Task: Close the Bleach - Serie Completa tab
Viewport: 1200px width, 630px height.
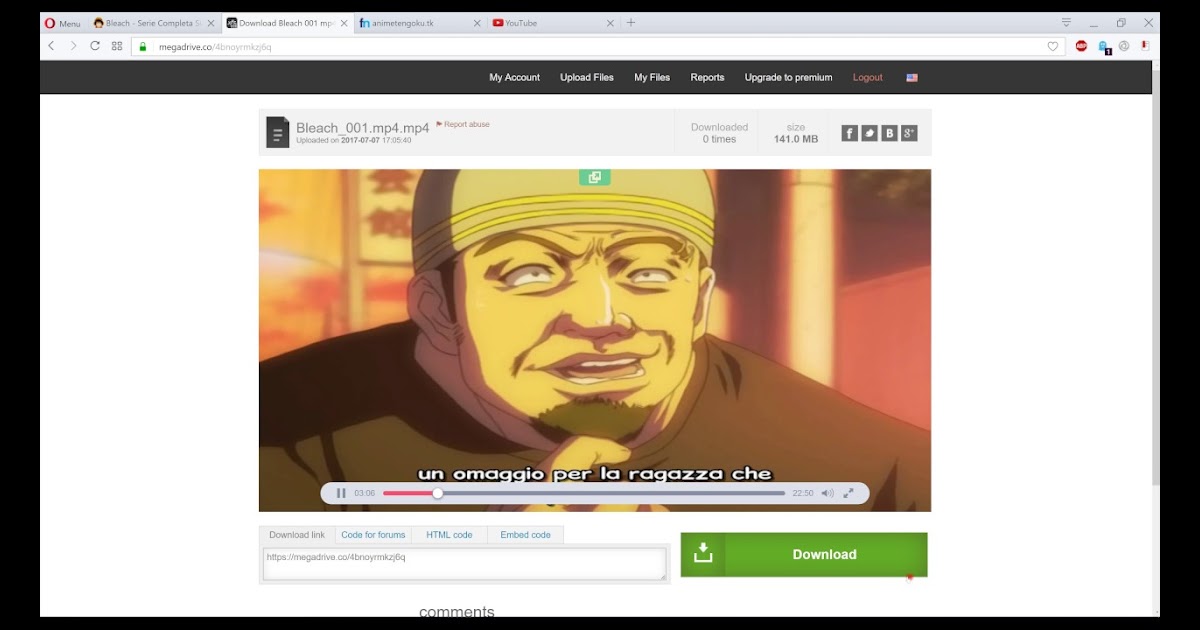Action: (x=210, y=23)
